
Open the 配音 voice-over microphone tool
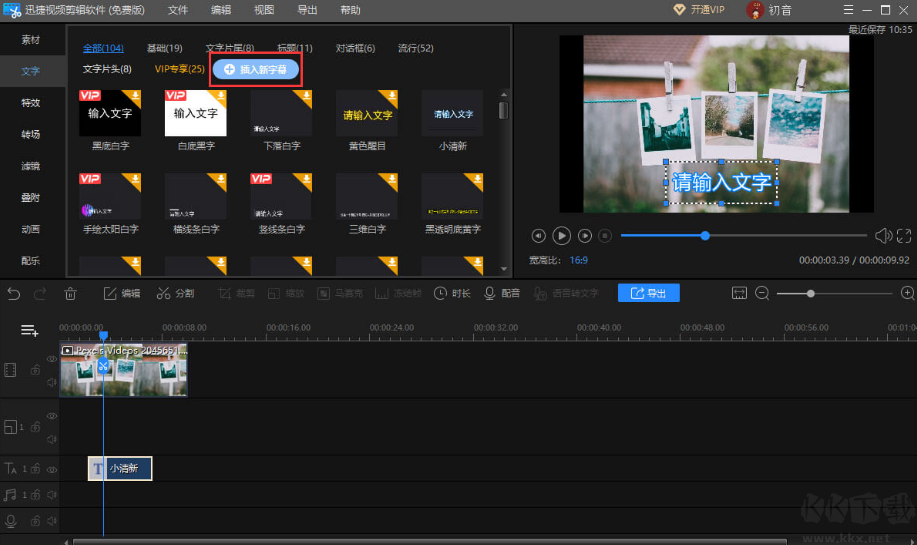[x=503, y=293]
